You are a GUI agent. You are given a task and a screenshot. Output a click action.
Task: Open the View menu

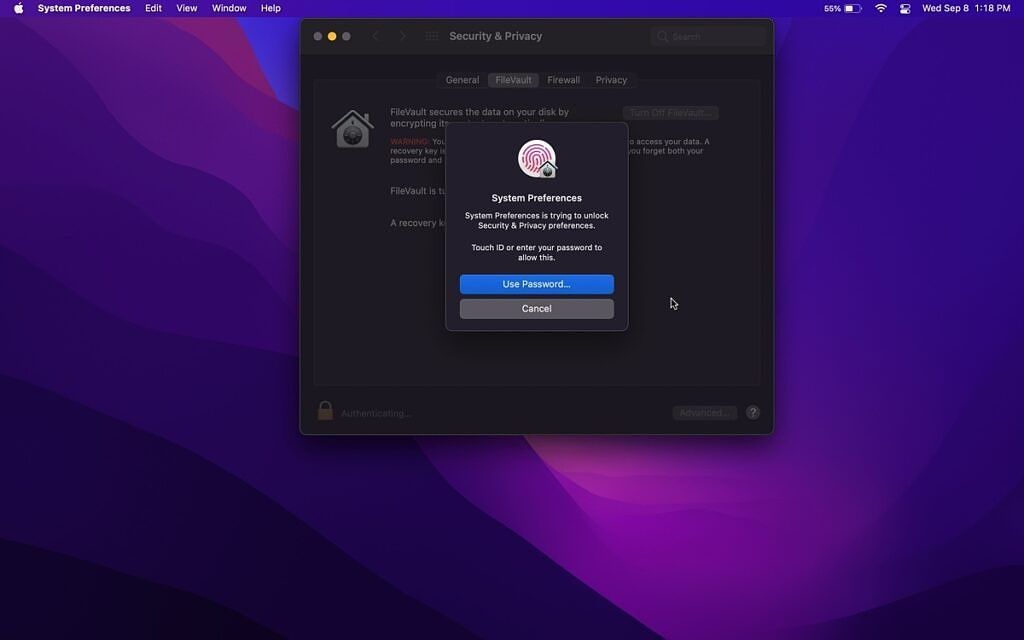(x=186, y=8)
